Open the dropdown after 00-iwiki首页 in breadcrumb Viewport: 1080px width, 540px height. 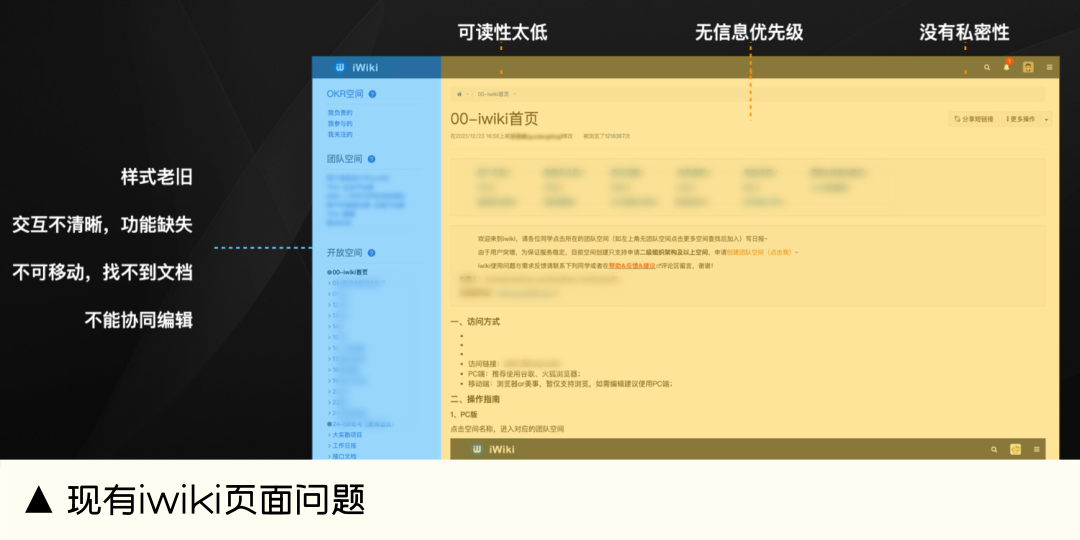pos(514,94)
